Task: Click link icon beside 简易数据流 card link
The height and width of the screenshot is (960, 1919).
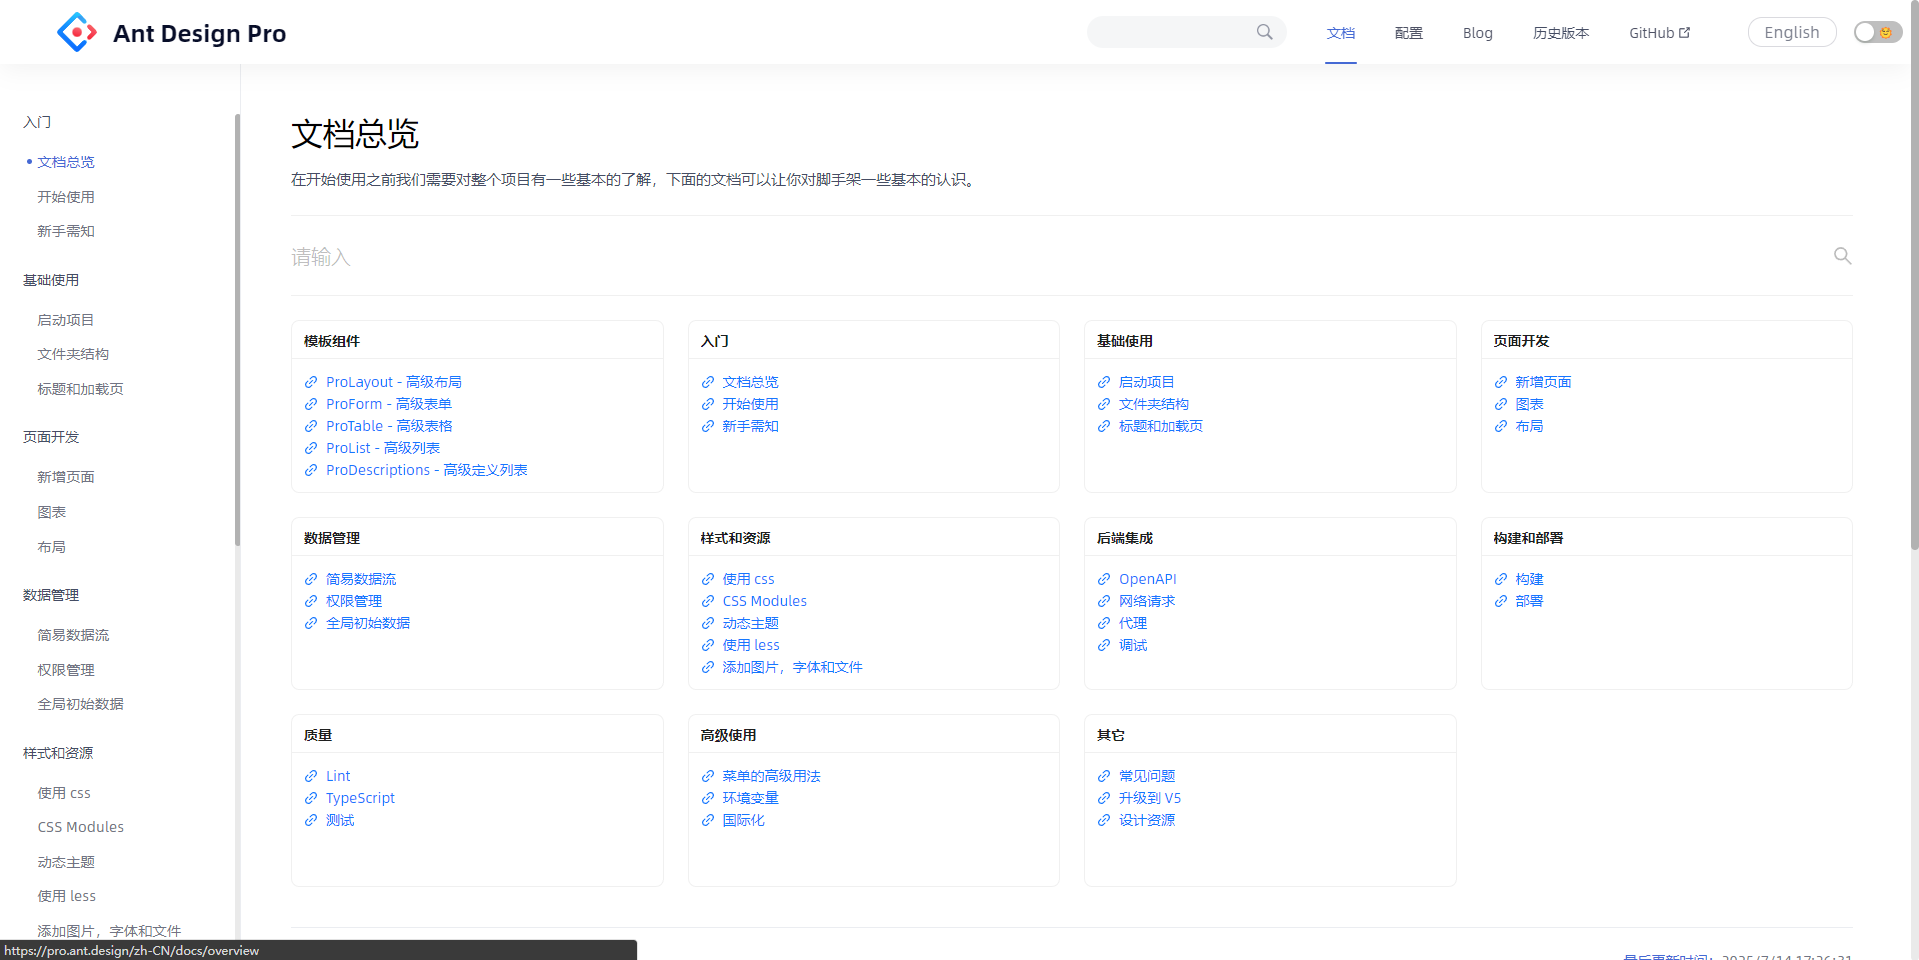Action: [x=311, y=579]
